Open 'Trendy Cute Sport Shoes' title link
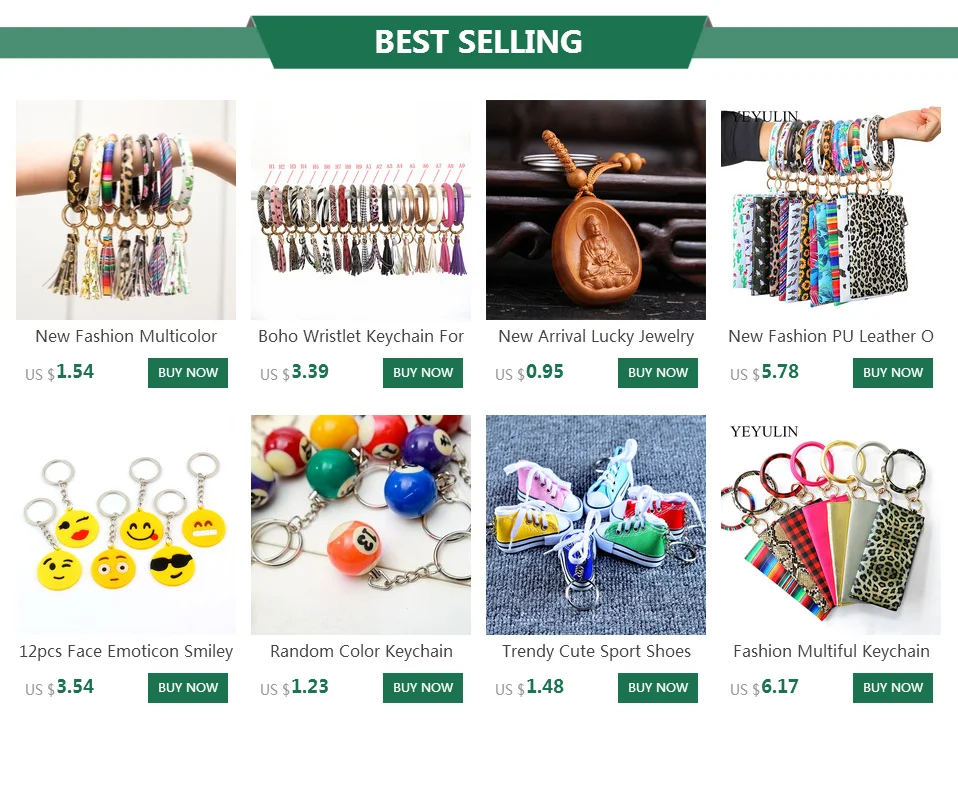 pos(596,652)
